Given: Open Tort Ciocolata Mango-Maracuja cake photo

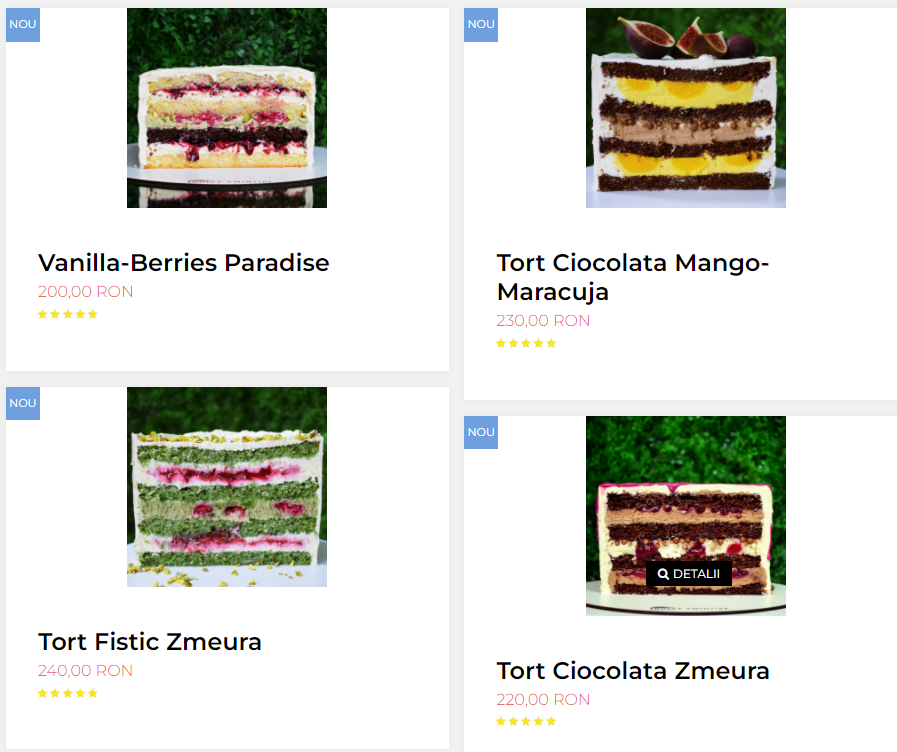Looking at the screenshot, I should point(685,108).
